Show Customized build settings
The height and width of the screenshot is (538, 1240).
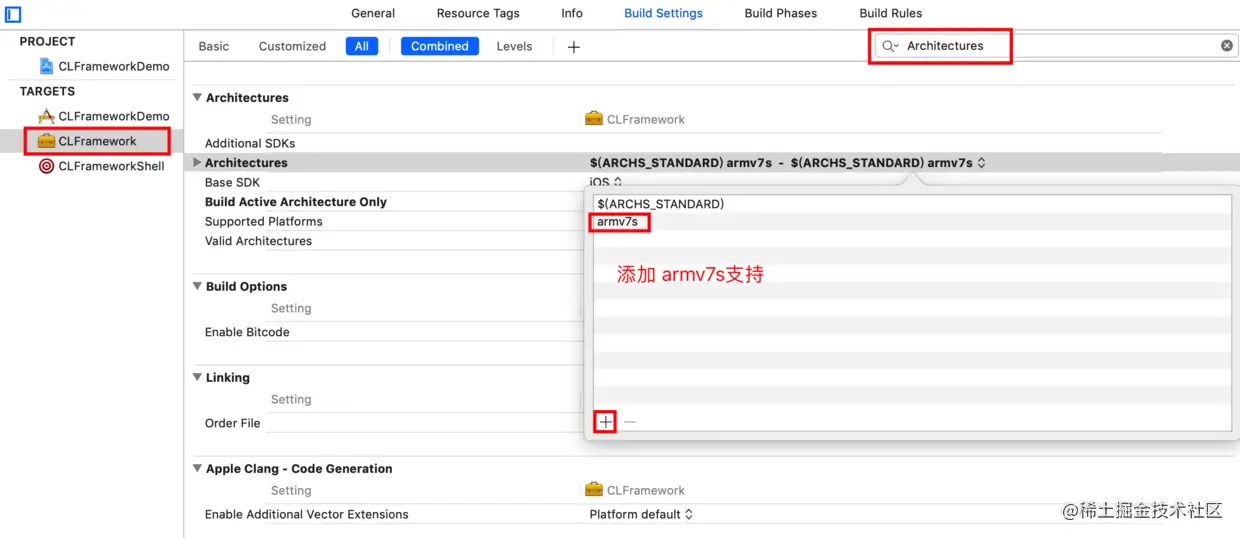click(292, 46)
